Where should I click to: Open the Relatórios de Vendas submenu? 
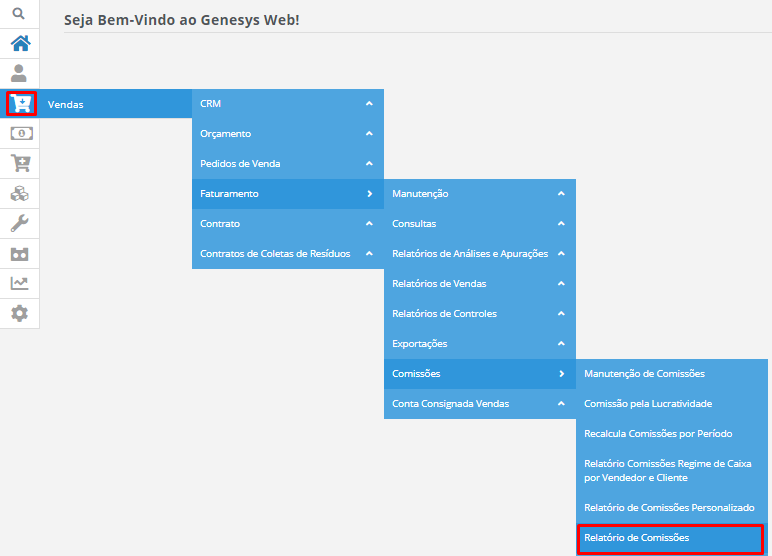pos(480,284)
